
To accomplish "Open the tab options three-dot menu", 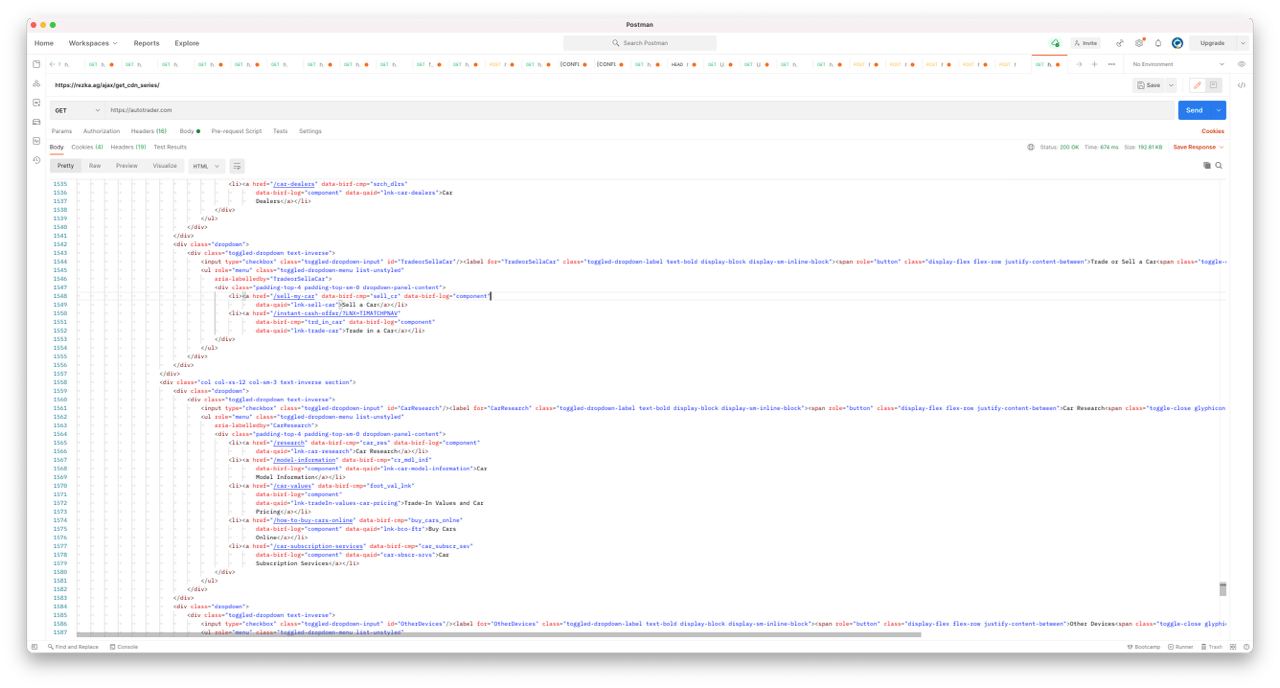I will [1111, 64].
